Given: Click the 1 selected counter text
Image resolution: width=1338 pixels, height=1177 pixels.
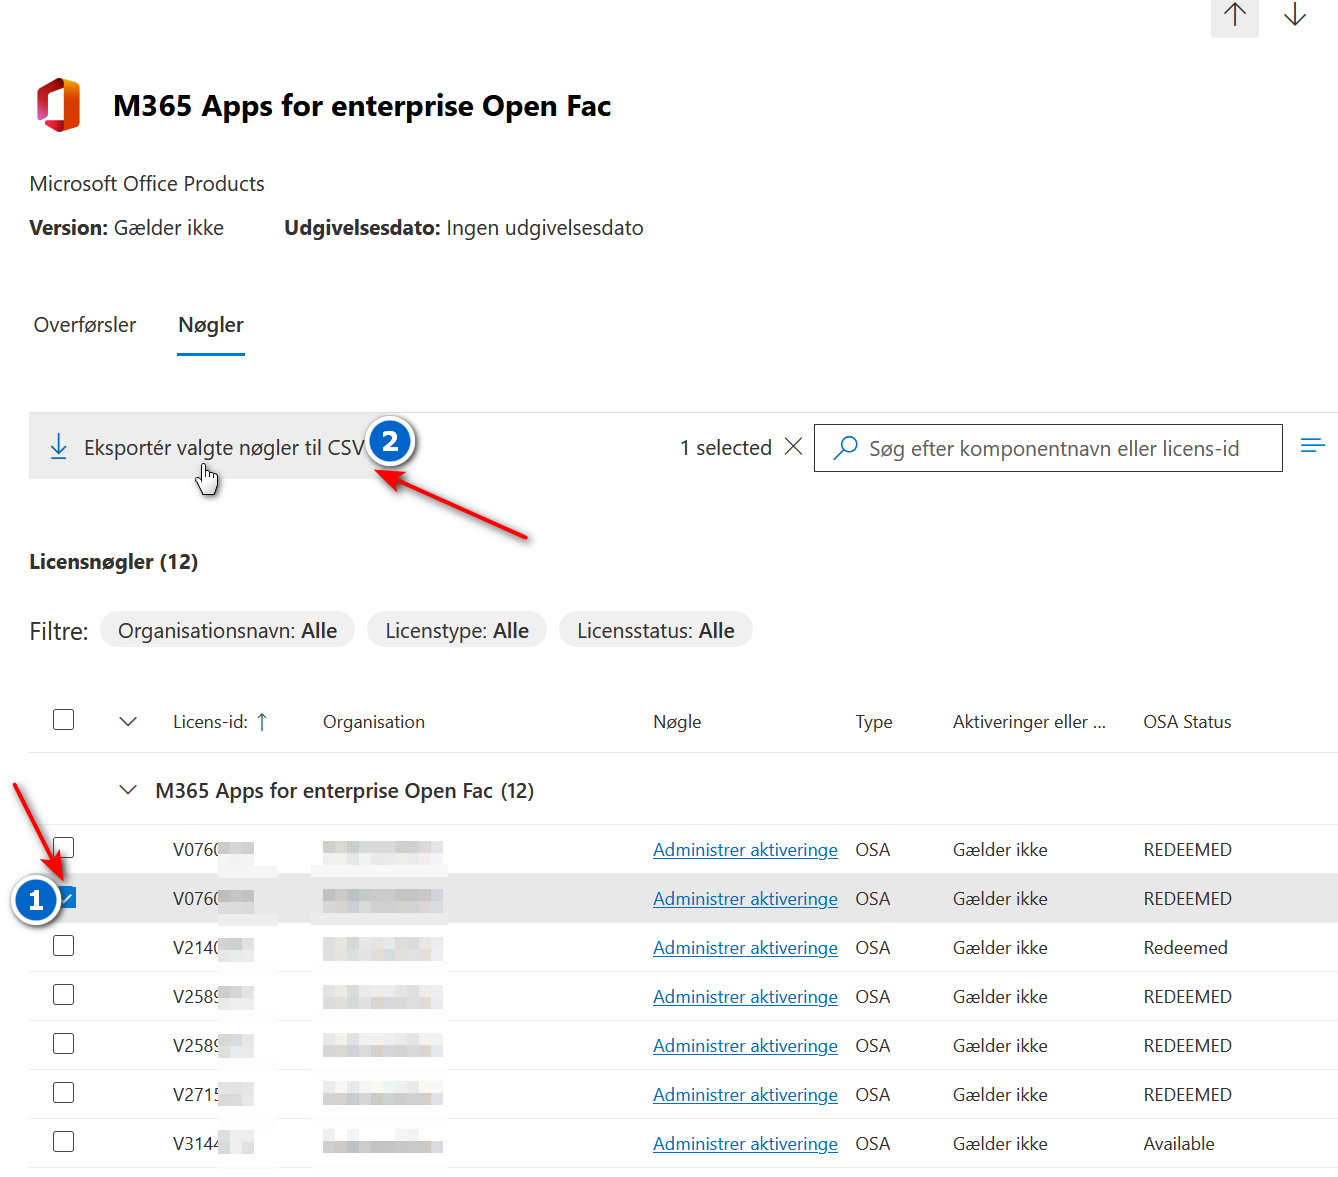Looking at the screenshot, I should point(726,447).
